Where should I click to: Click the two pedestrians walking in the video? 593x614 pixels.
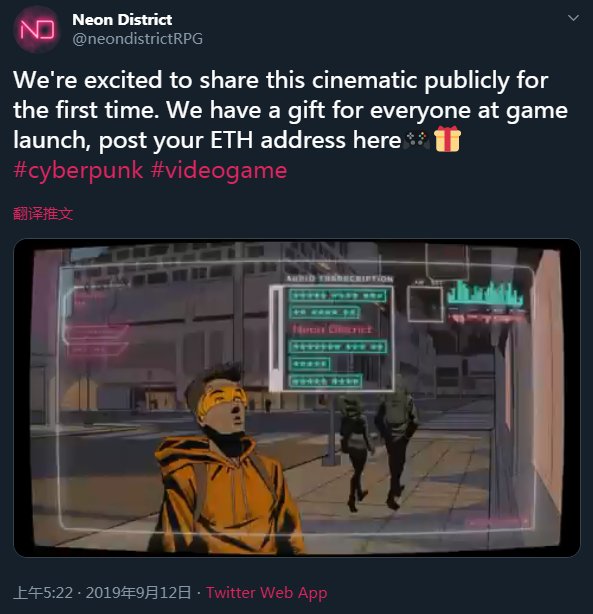(376, 448)
